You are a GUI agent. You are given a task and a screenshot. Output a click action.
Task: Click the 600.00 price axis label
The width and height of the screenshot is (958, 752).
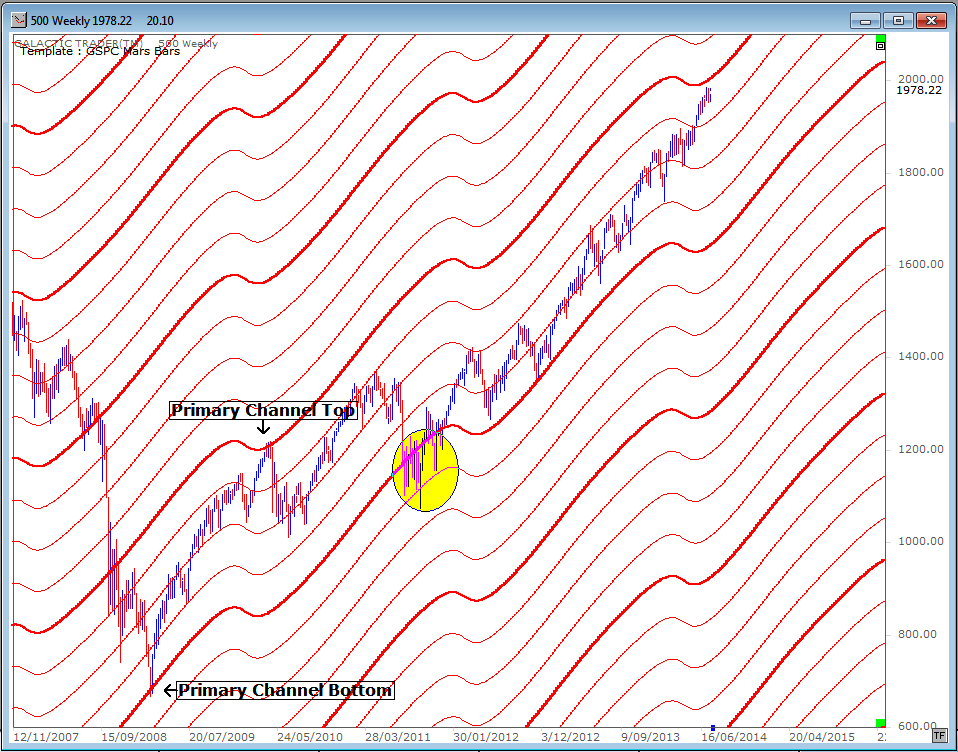[920, 726]
